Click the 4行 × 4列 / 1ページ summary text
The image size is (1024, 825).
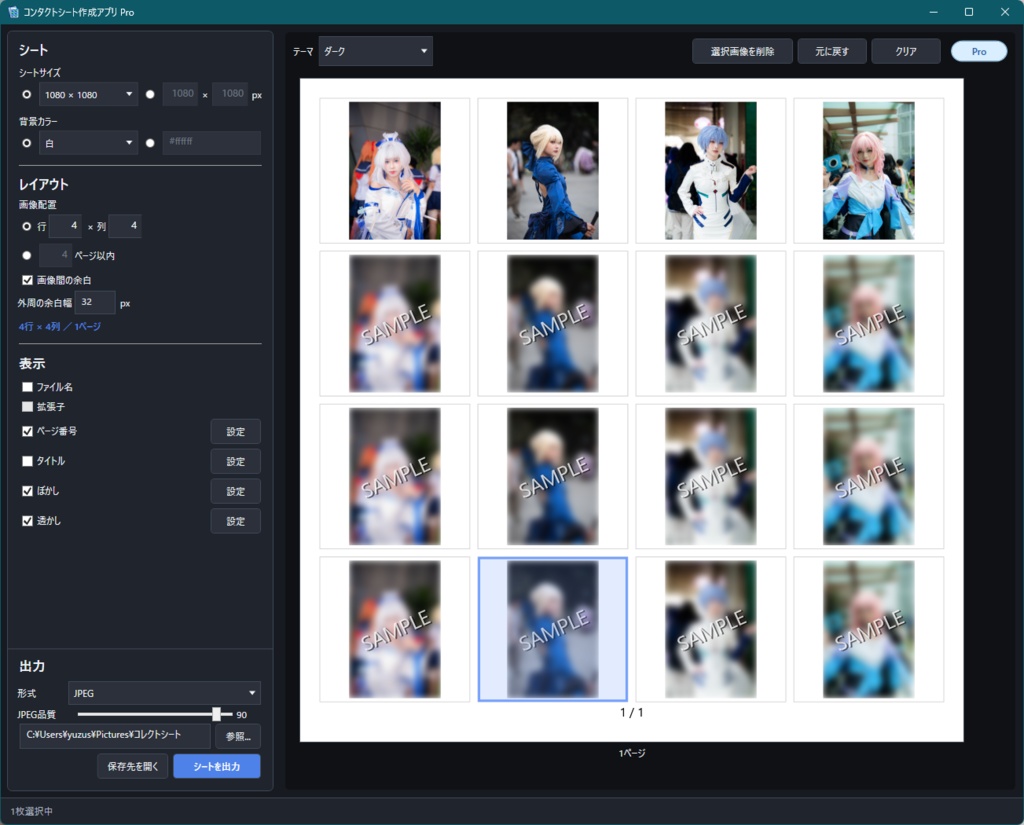(59, 327)
